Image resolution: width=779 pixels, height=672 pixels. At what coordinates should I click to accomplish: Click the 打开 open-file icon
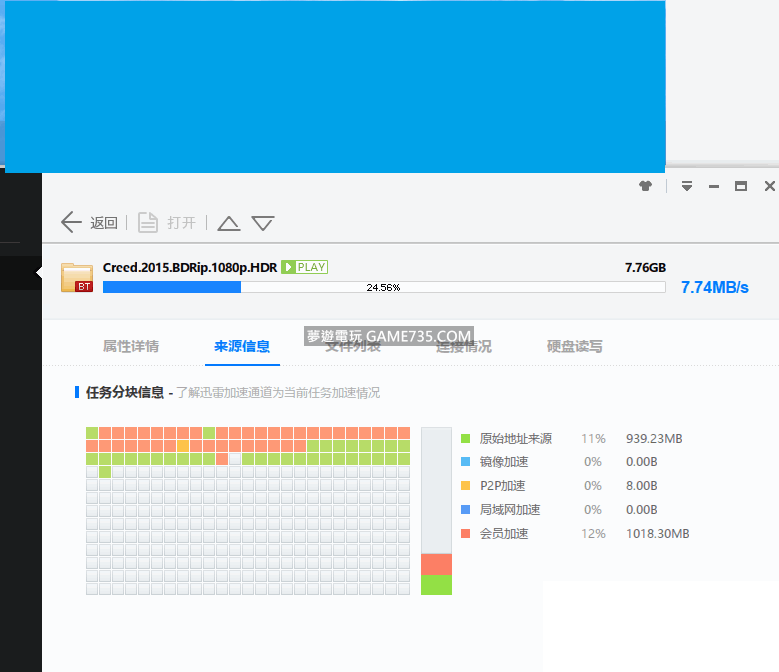[x=148, y=222]
